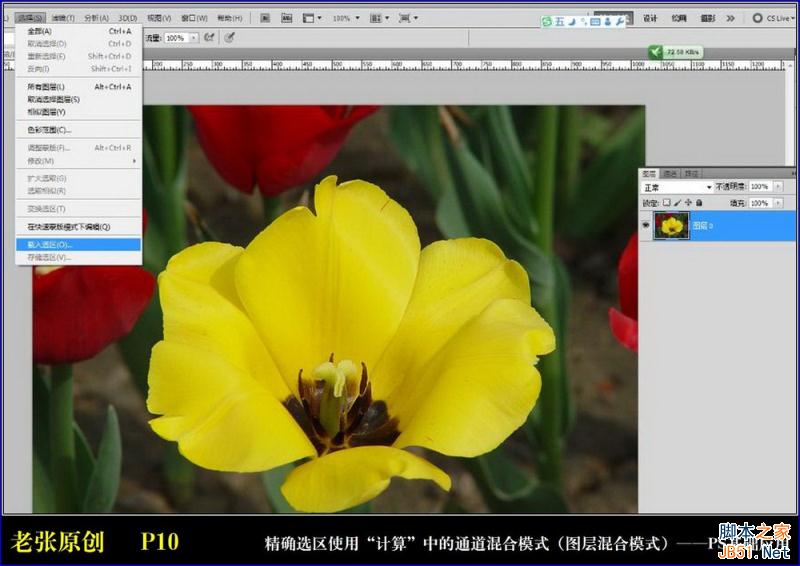Open the arrange documents dropdown
This screenshot has width=800, height=566.
click(x=379, y=18)
